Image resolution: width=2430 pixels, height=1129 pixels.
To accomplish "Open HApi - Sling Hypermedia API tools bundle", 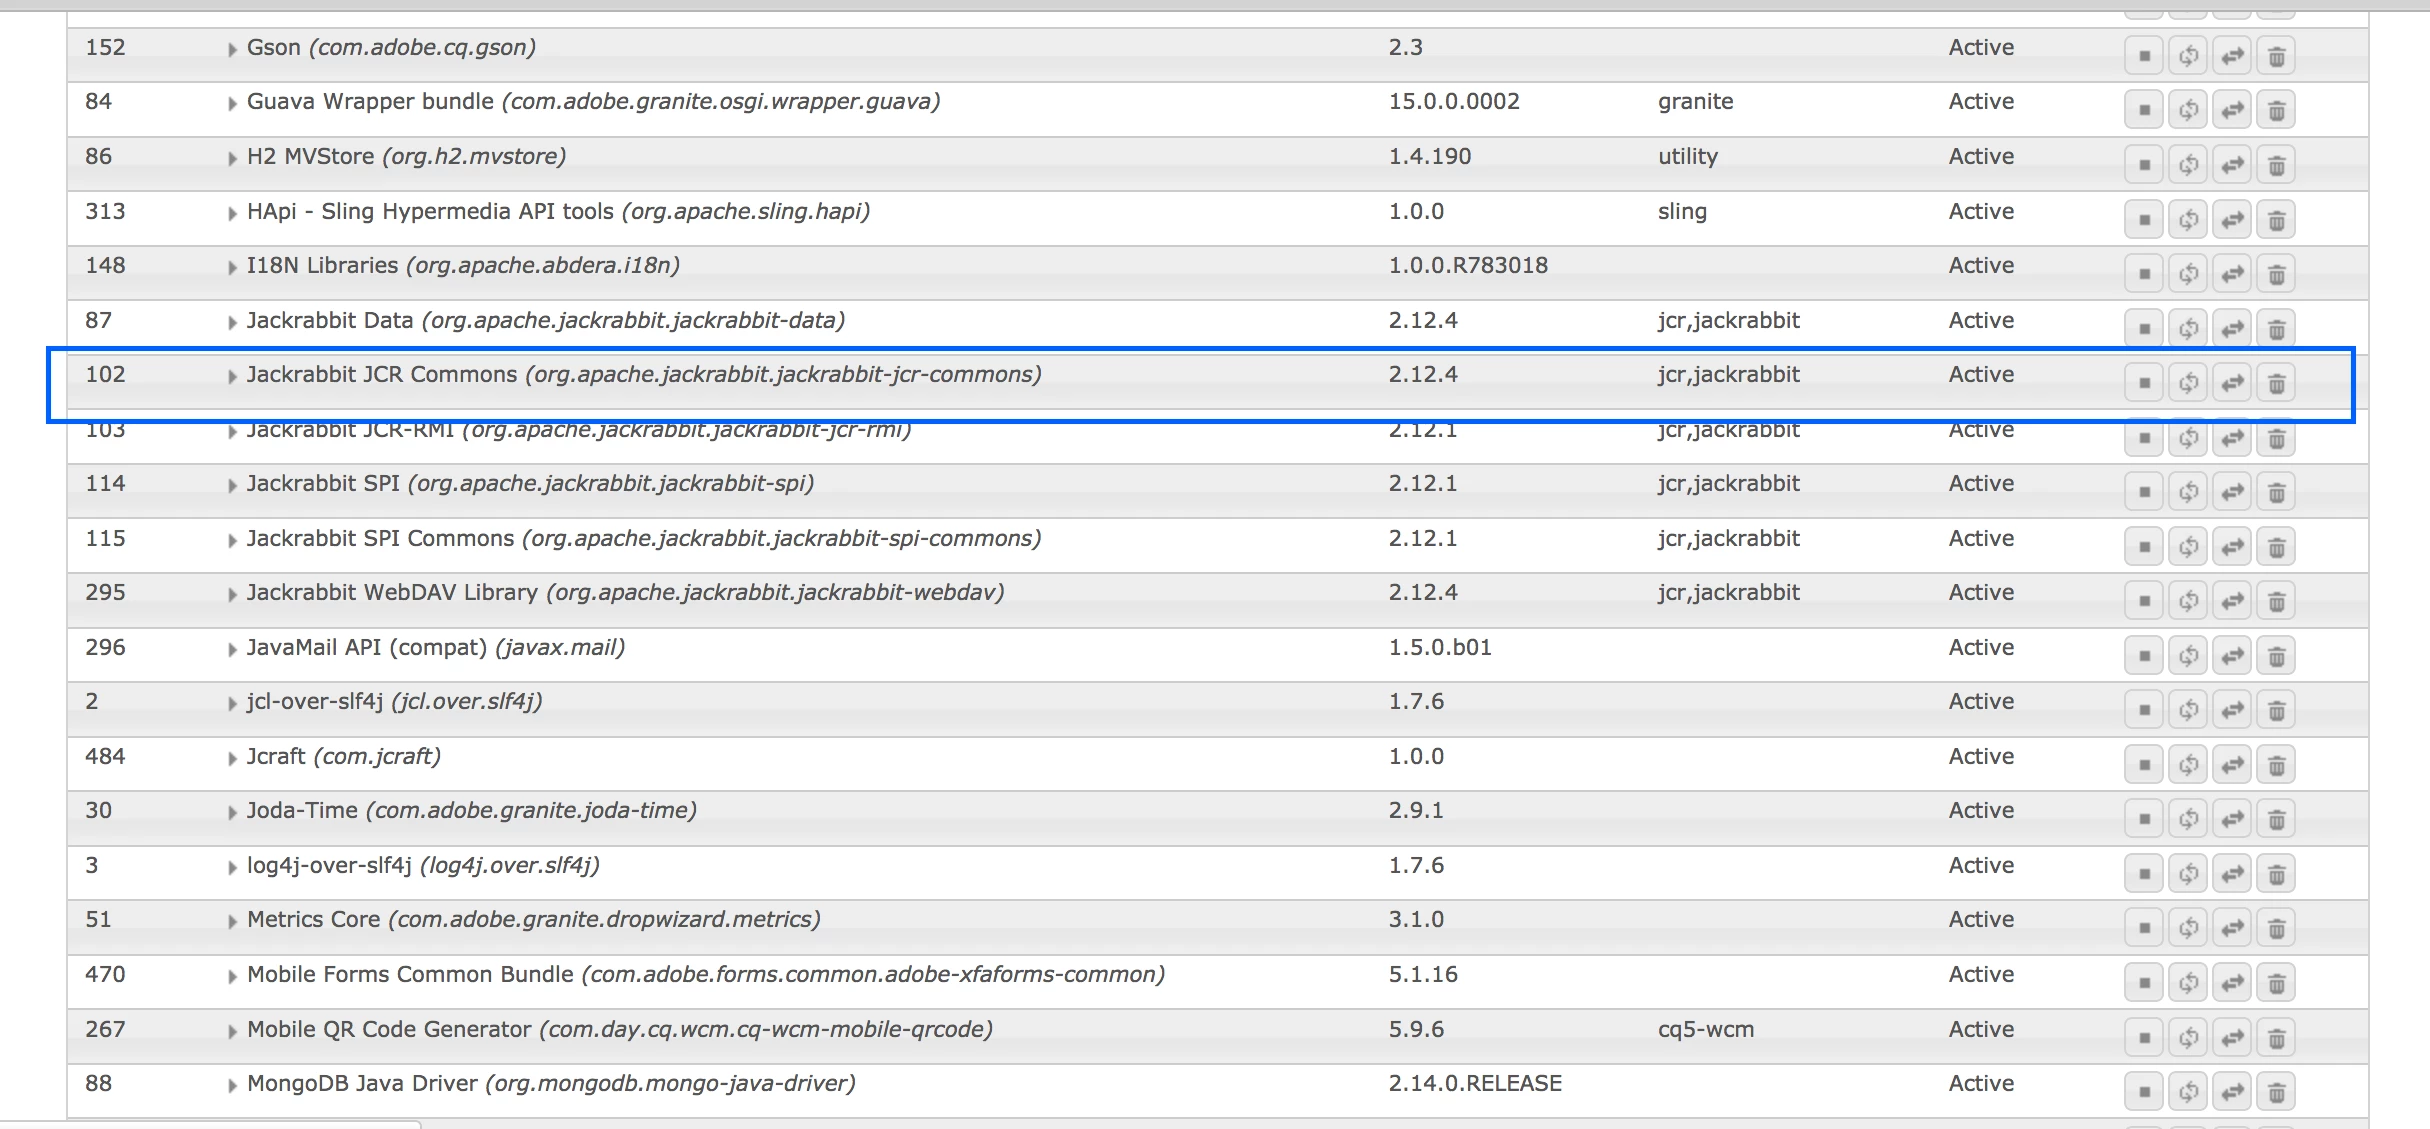I will (x=430, y=212).
